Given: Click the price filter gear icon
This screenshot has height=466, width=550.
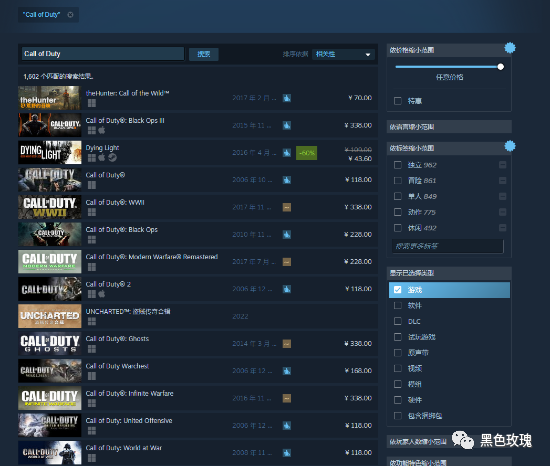Looking at the screenshot, I should point(510,48).
